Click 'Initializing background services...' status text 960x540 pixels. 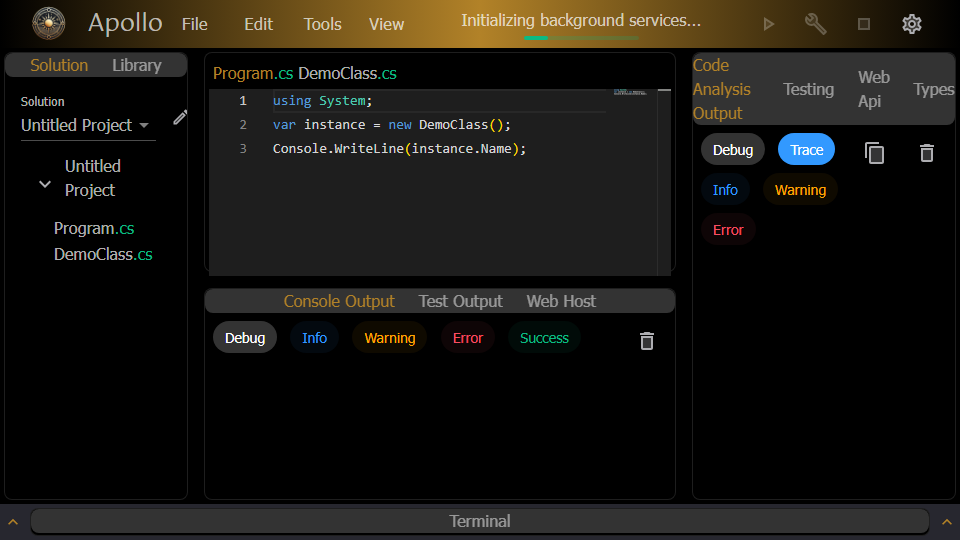tap(581, 20)
